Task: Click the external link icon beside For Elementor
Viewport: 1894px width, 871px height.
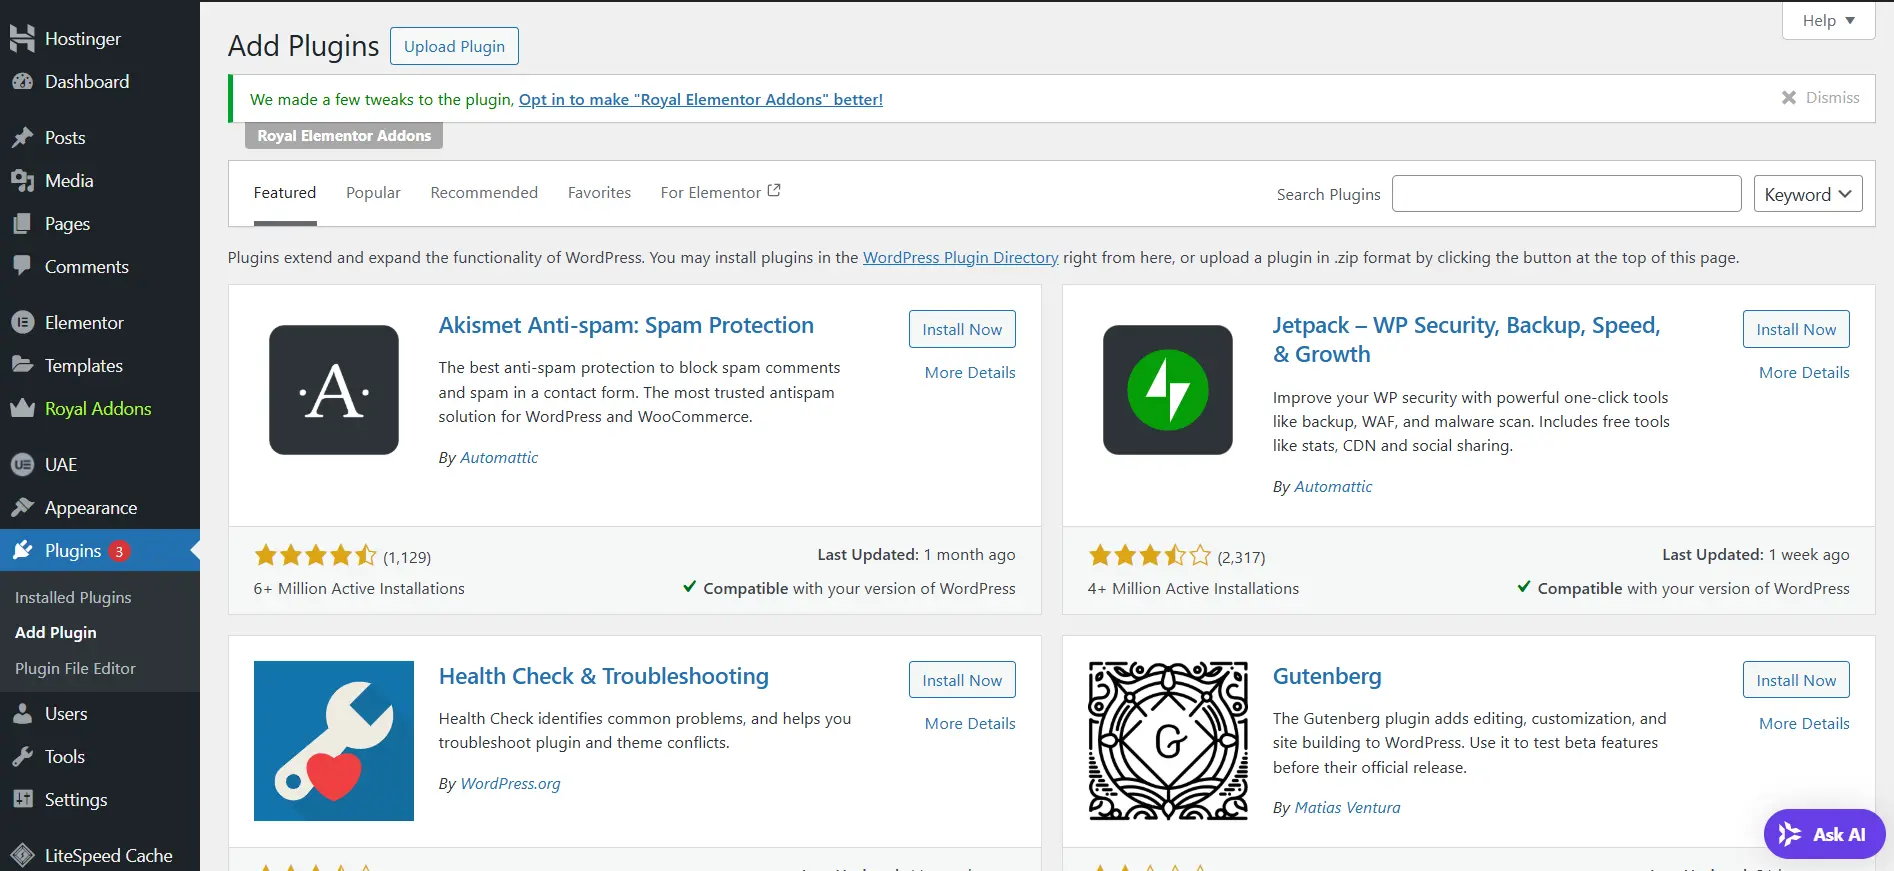Action: point(774,191)
